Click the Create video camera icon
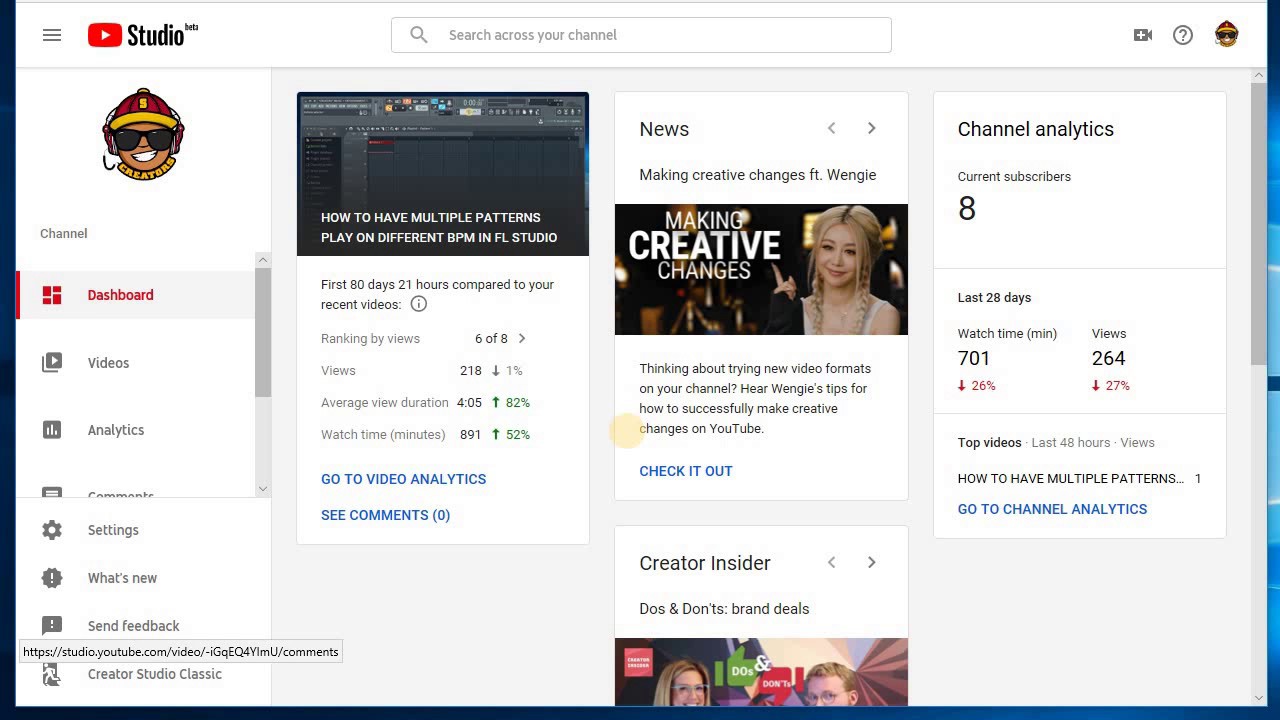 coord(1143,35)
